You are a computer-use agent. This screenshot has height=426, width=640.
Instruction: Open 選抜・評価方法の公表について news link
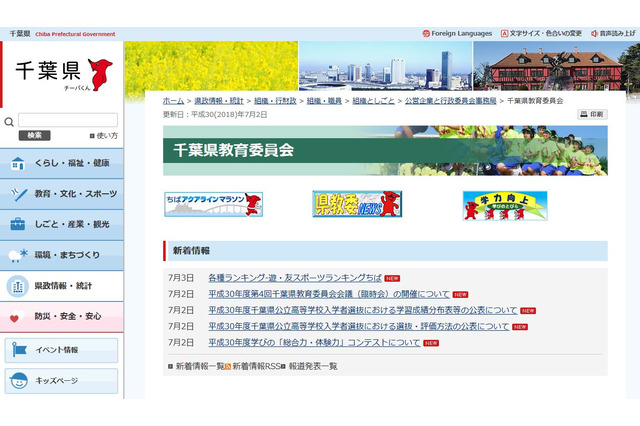(x=359, y=326)
